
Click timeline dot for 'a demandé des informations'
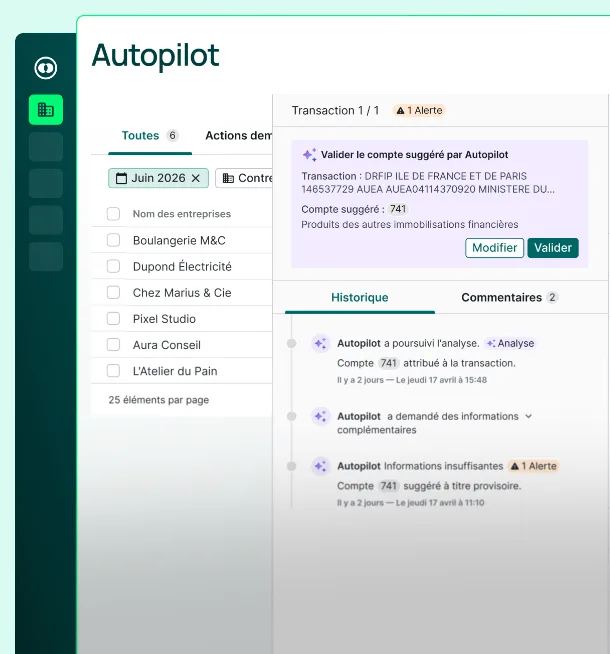point(291,416)
